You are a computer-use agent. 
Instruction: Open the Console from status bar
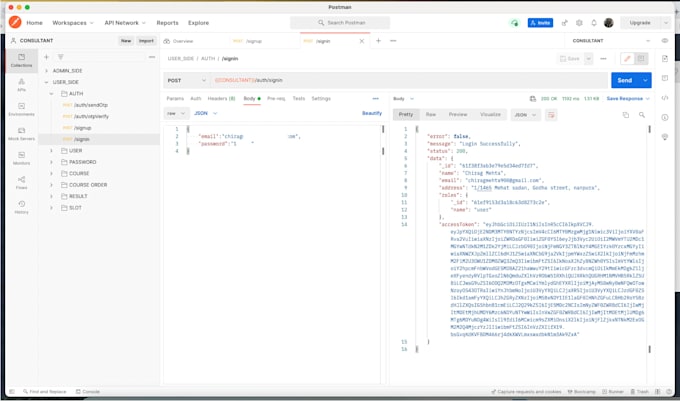tap(88, 391)
